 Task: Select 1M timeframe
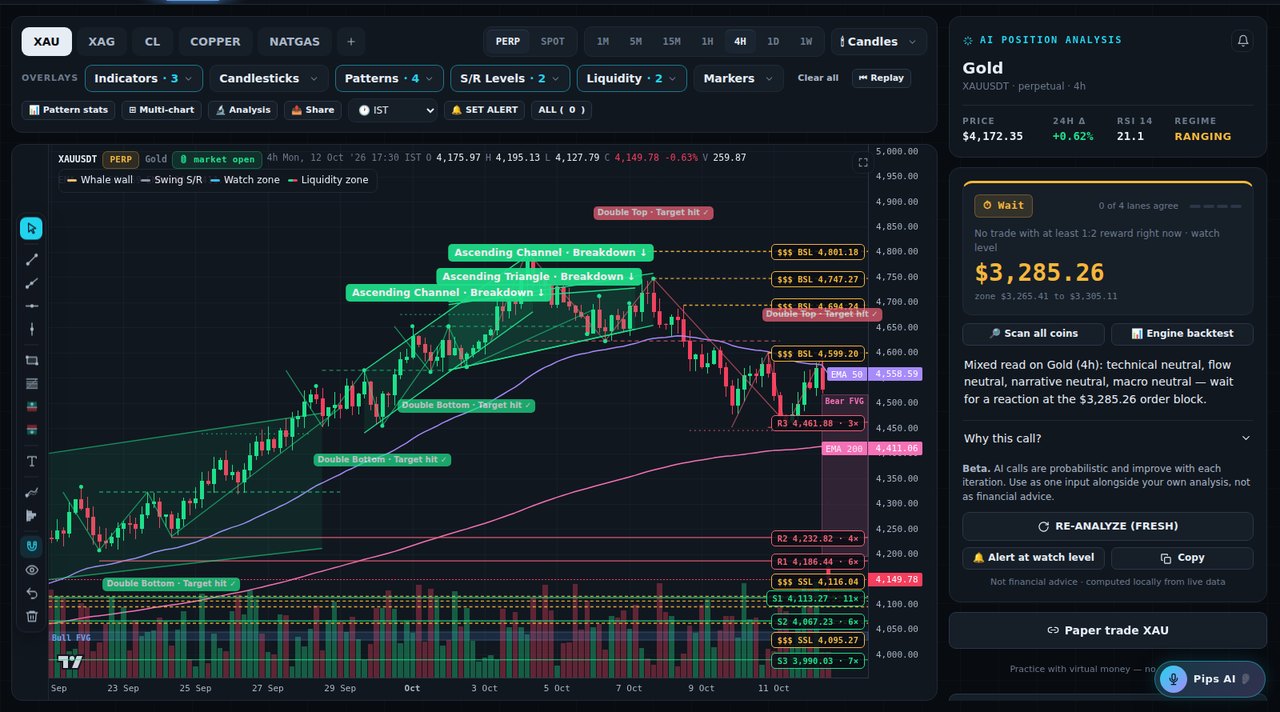tap(603, 42)
